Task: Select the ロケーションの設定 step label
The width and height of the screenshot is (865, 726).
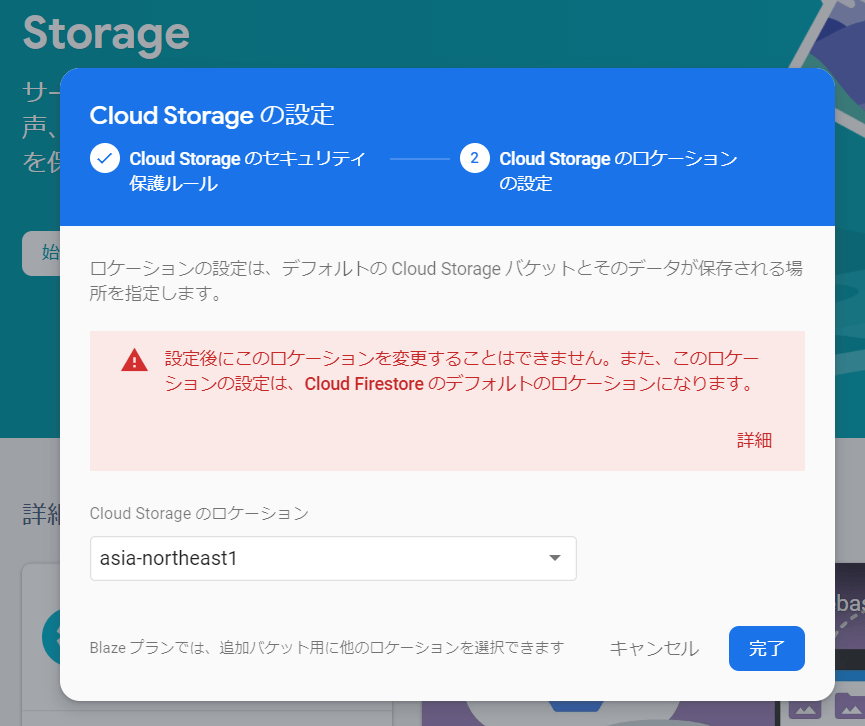Action: [618, 171]
